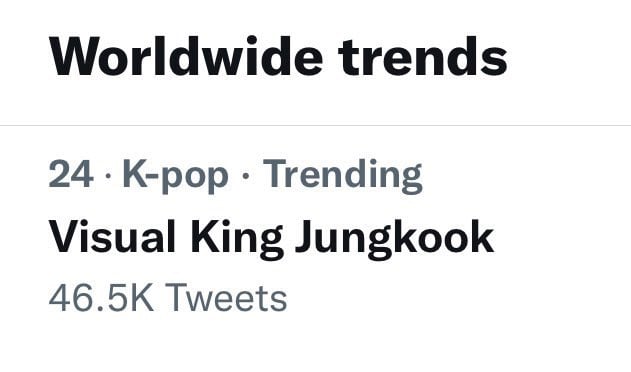Click the rank number 24
This screenshot has width=631, height=372.
(x=71, y=174)
